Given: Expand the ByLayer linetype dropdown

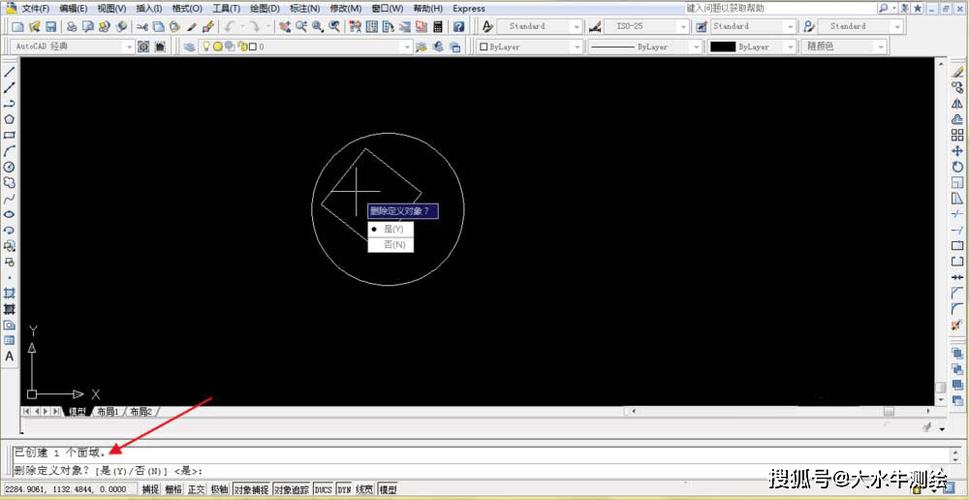Looking at the screenshot, I should 645,47.
